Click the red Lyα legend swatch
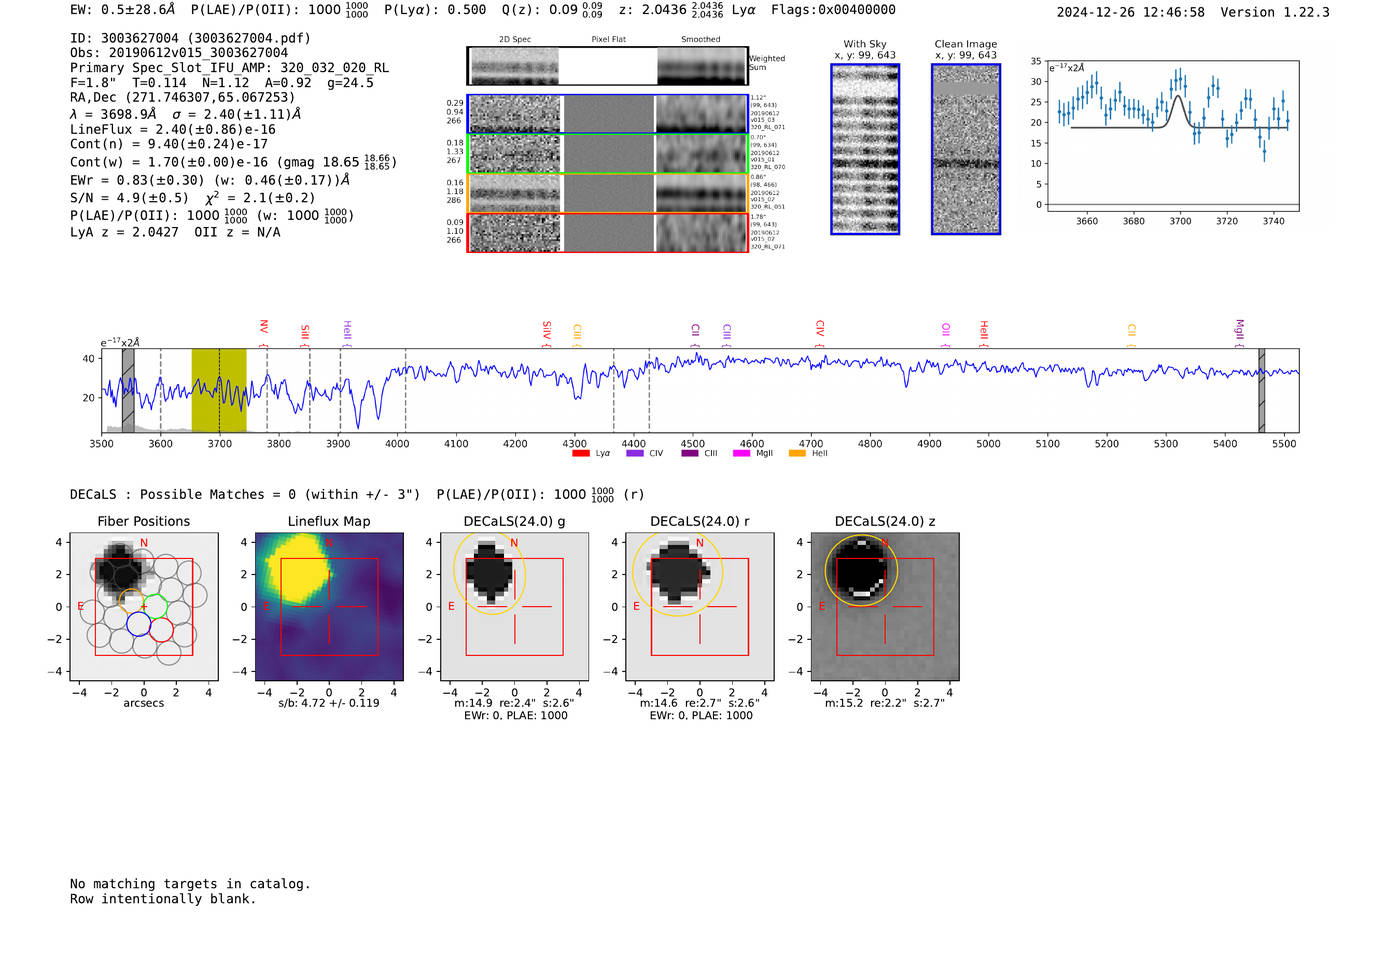Screen dimensions: 1400x953 [x=580, y=453]
